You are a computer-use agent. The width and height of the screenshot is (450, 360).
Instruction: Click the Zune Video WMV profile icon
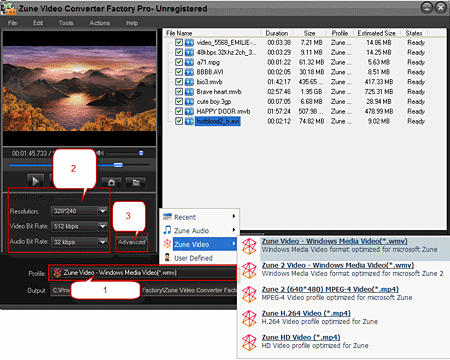click(249, 246)
